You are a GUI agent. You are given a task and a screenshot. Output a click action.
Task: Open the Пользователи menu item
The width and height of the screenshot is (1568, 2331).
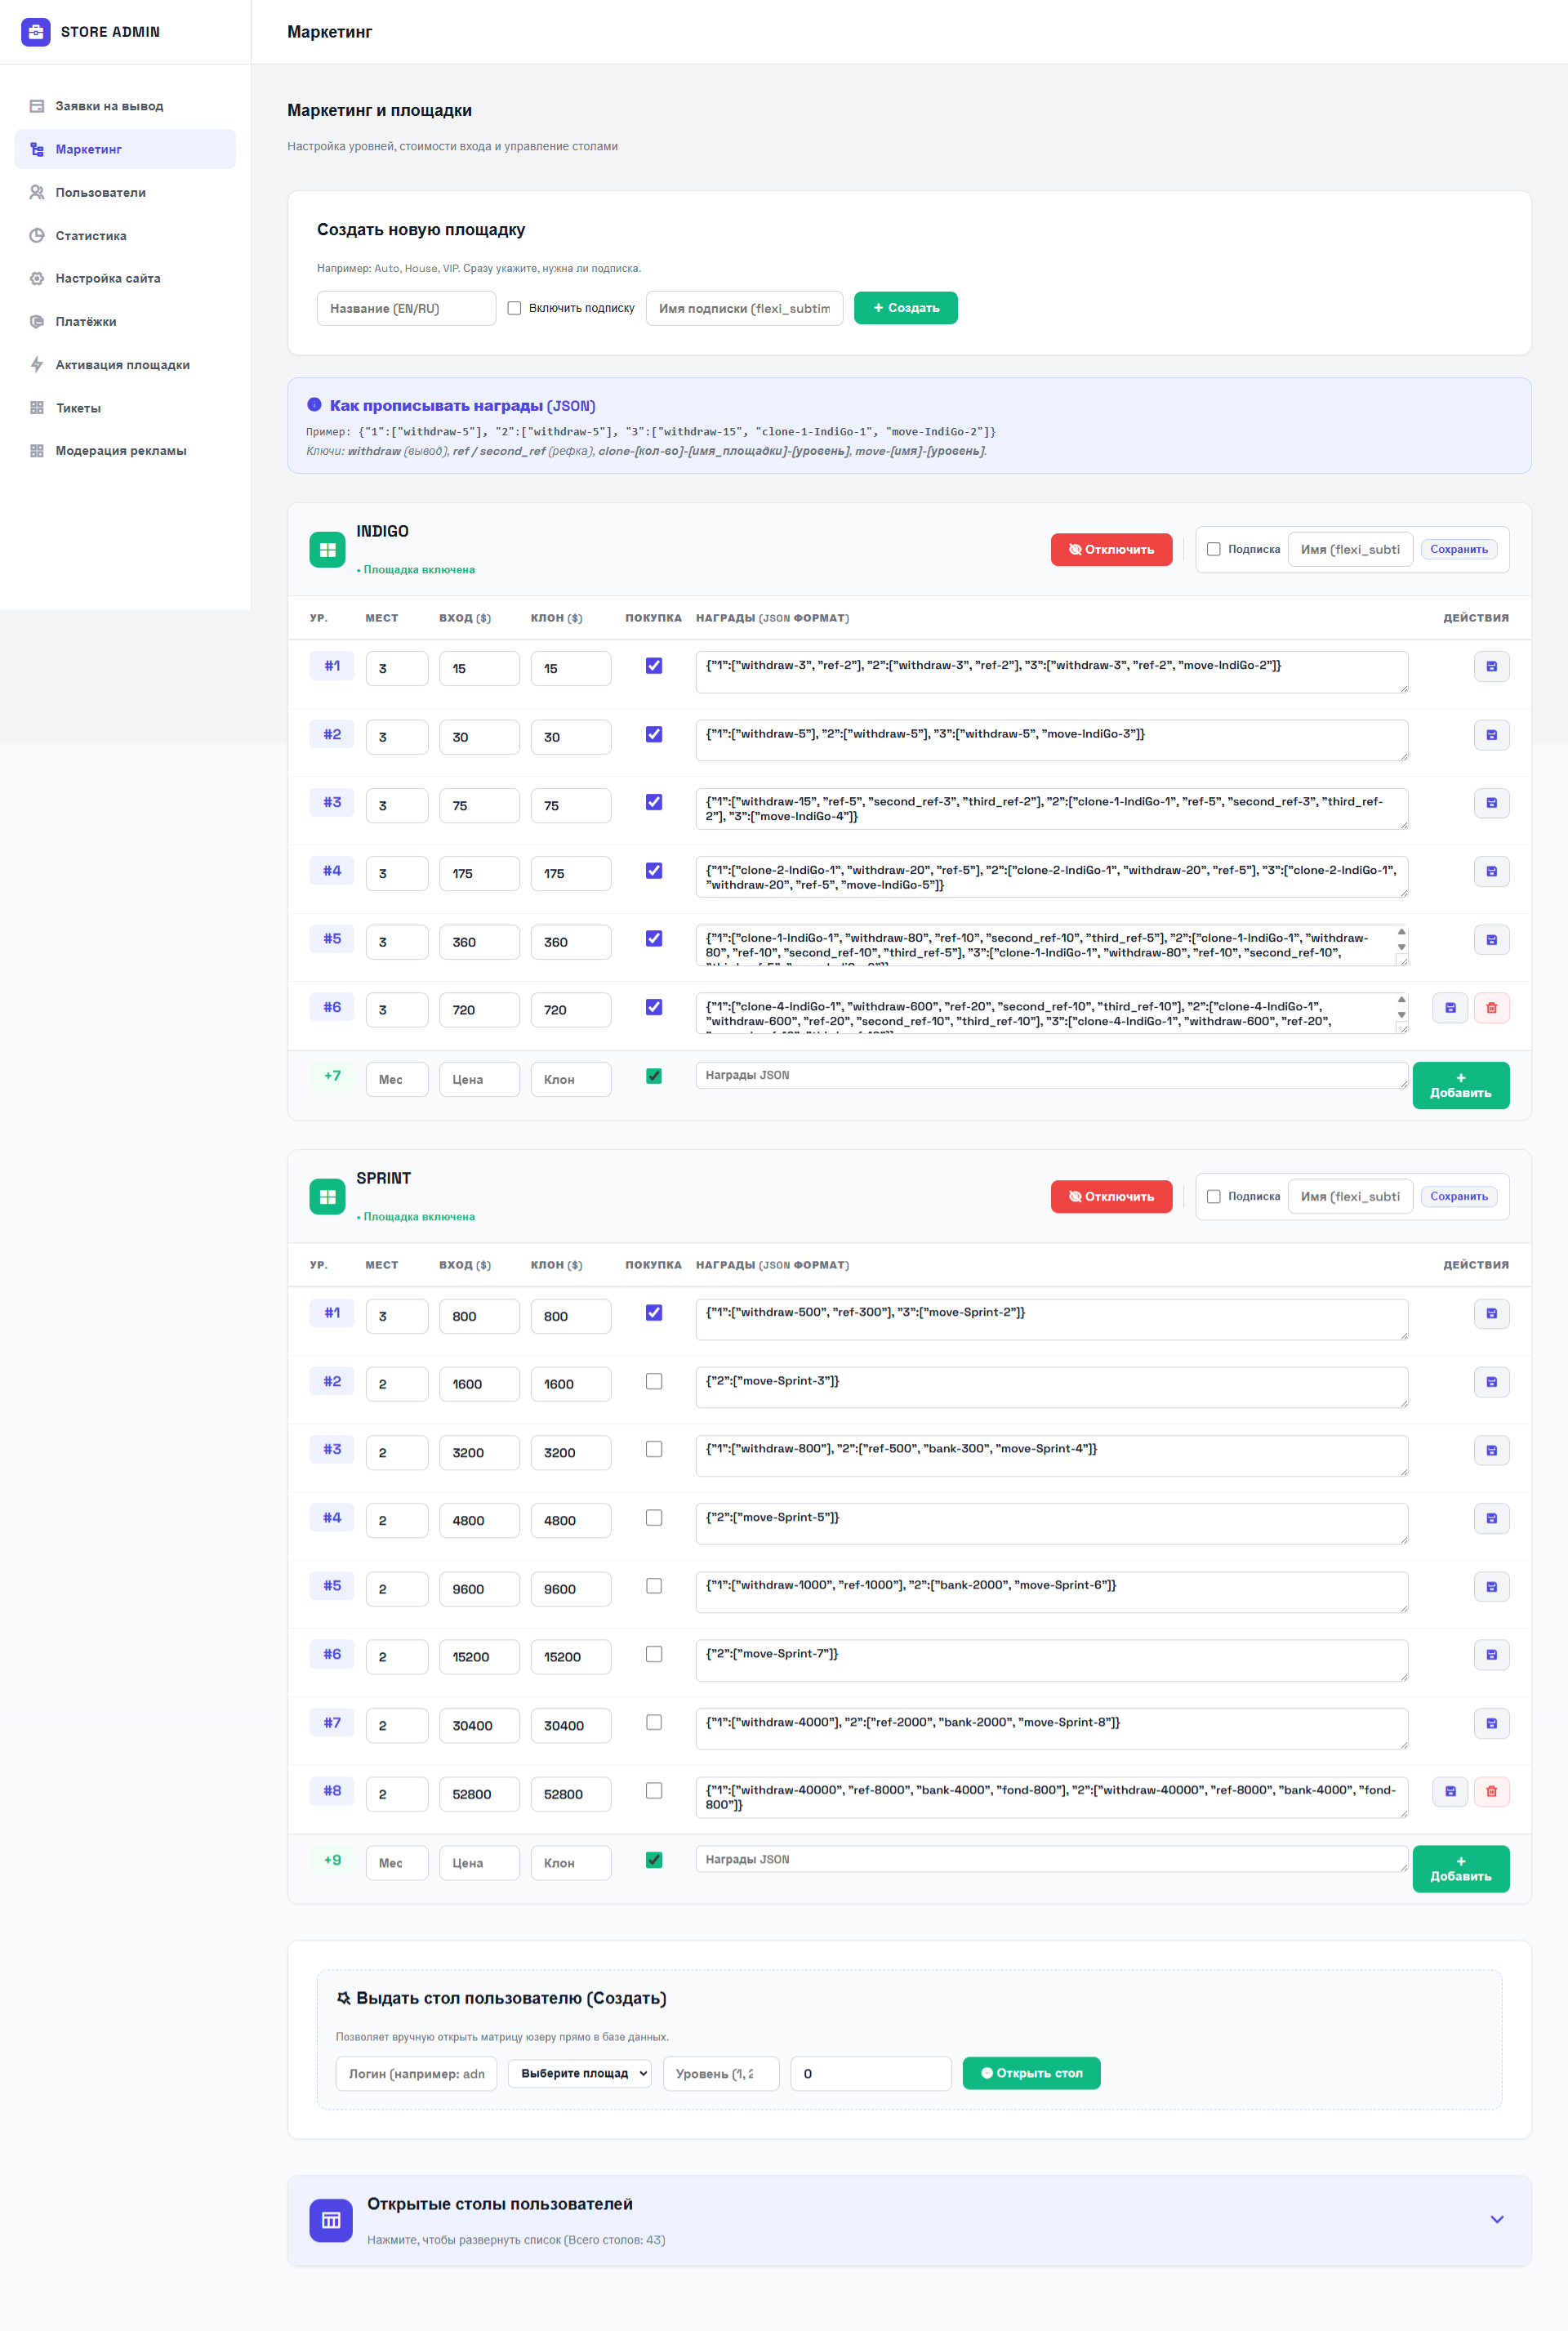click(x=100, y=192)
